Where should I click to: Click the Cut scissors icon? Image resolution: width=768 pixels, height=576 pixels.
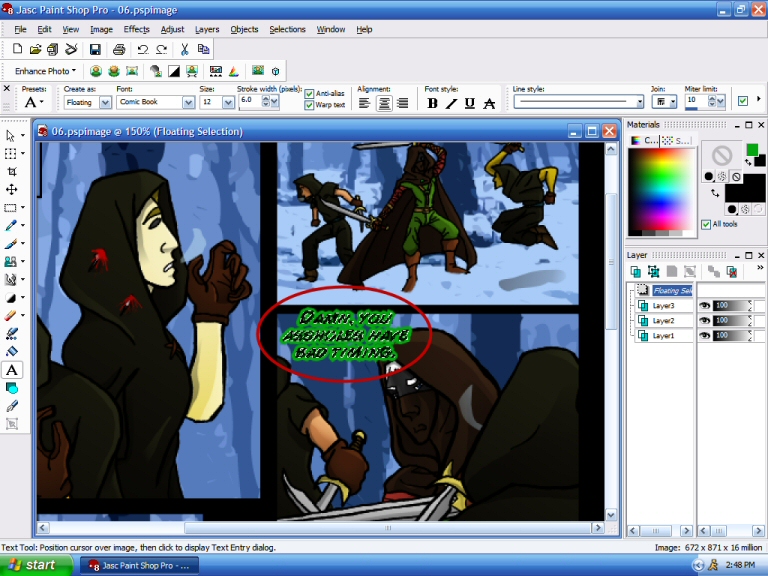point(185,49)
